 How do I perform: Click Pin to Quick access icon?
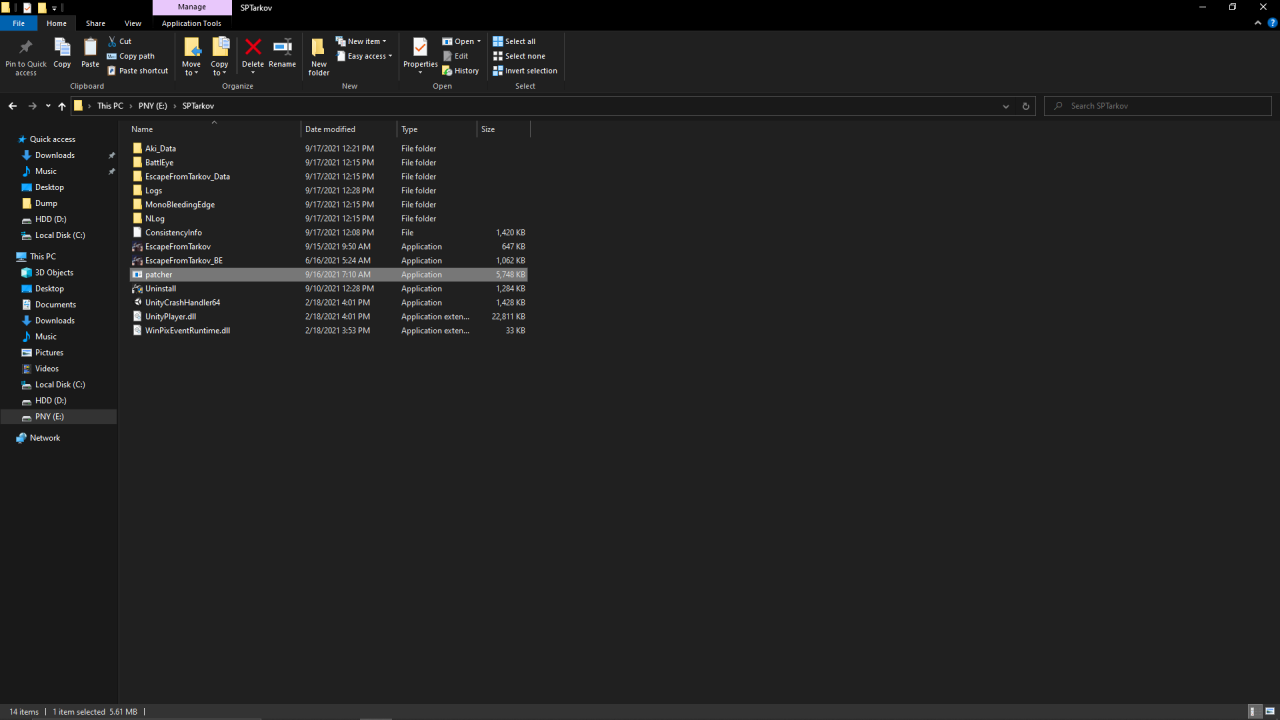tap(26, 47)
